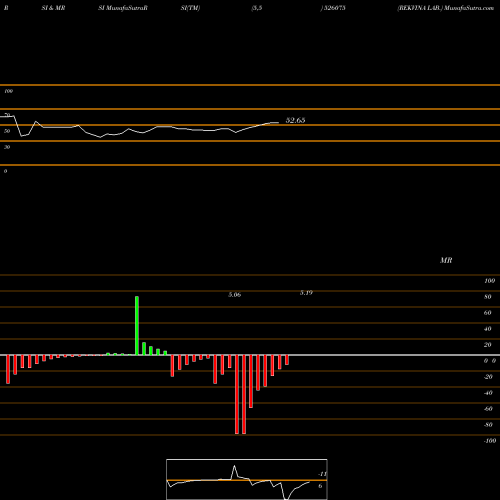Click the -40 label on the MR axis
Image resolution: width=500 pixels, height=500 pixels.
(488, 393)
